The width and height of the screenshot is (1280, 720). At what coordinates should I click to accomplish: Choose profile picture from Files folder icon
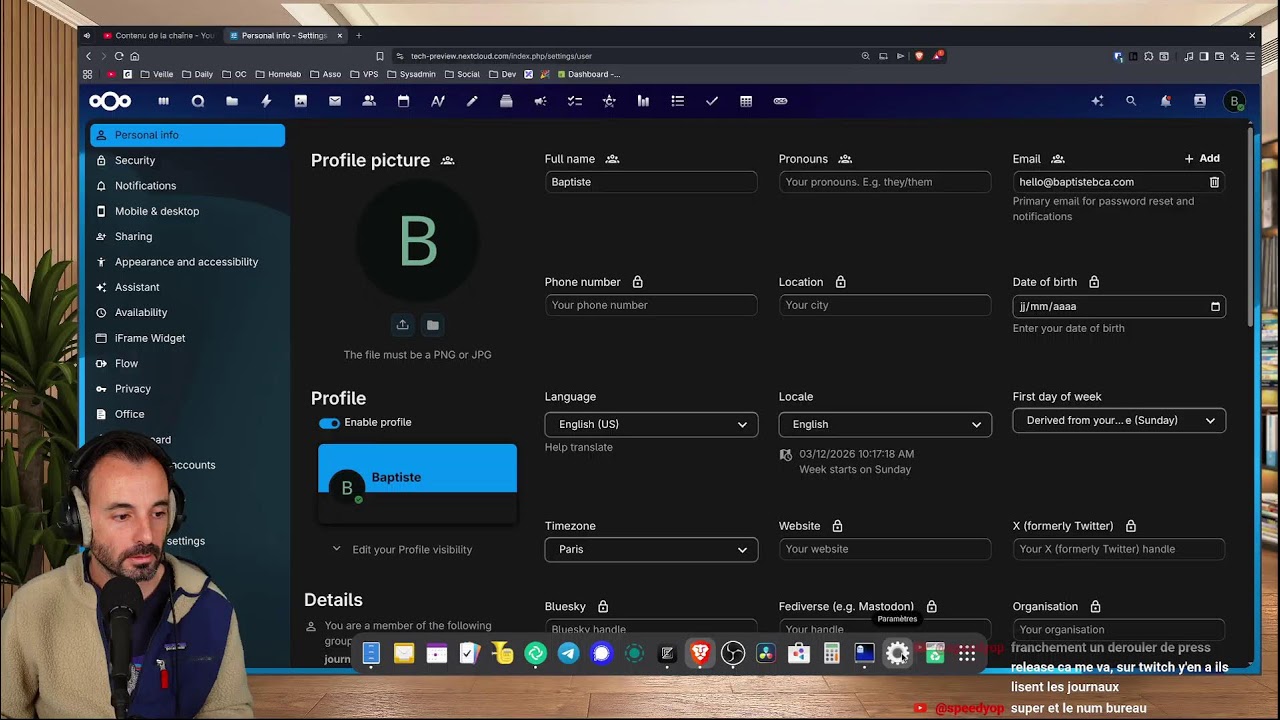click(x=433, y=325)
